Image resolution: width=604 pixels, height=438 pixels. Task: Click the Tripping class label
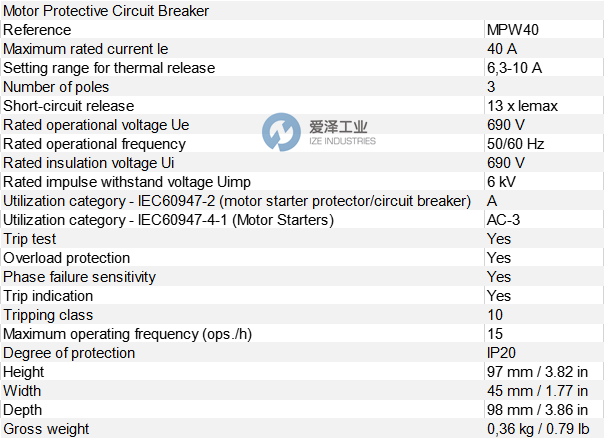tap(48, 315)
